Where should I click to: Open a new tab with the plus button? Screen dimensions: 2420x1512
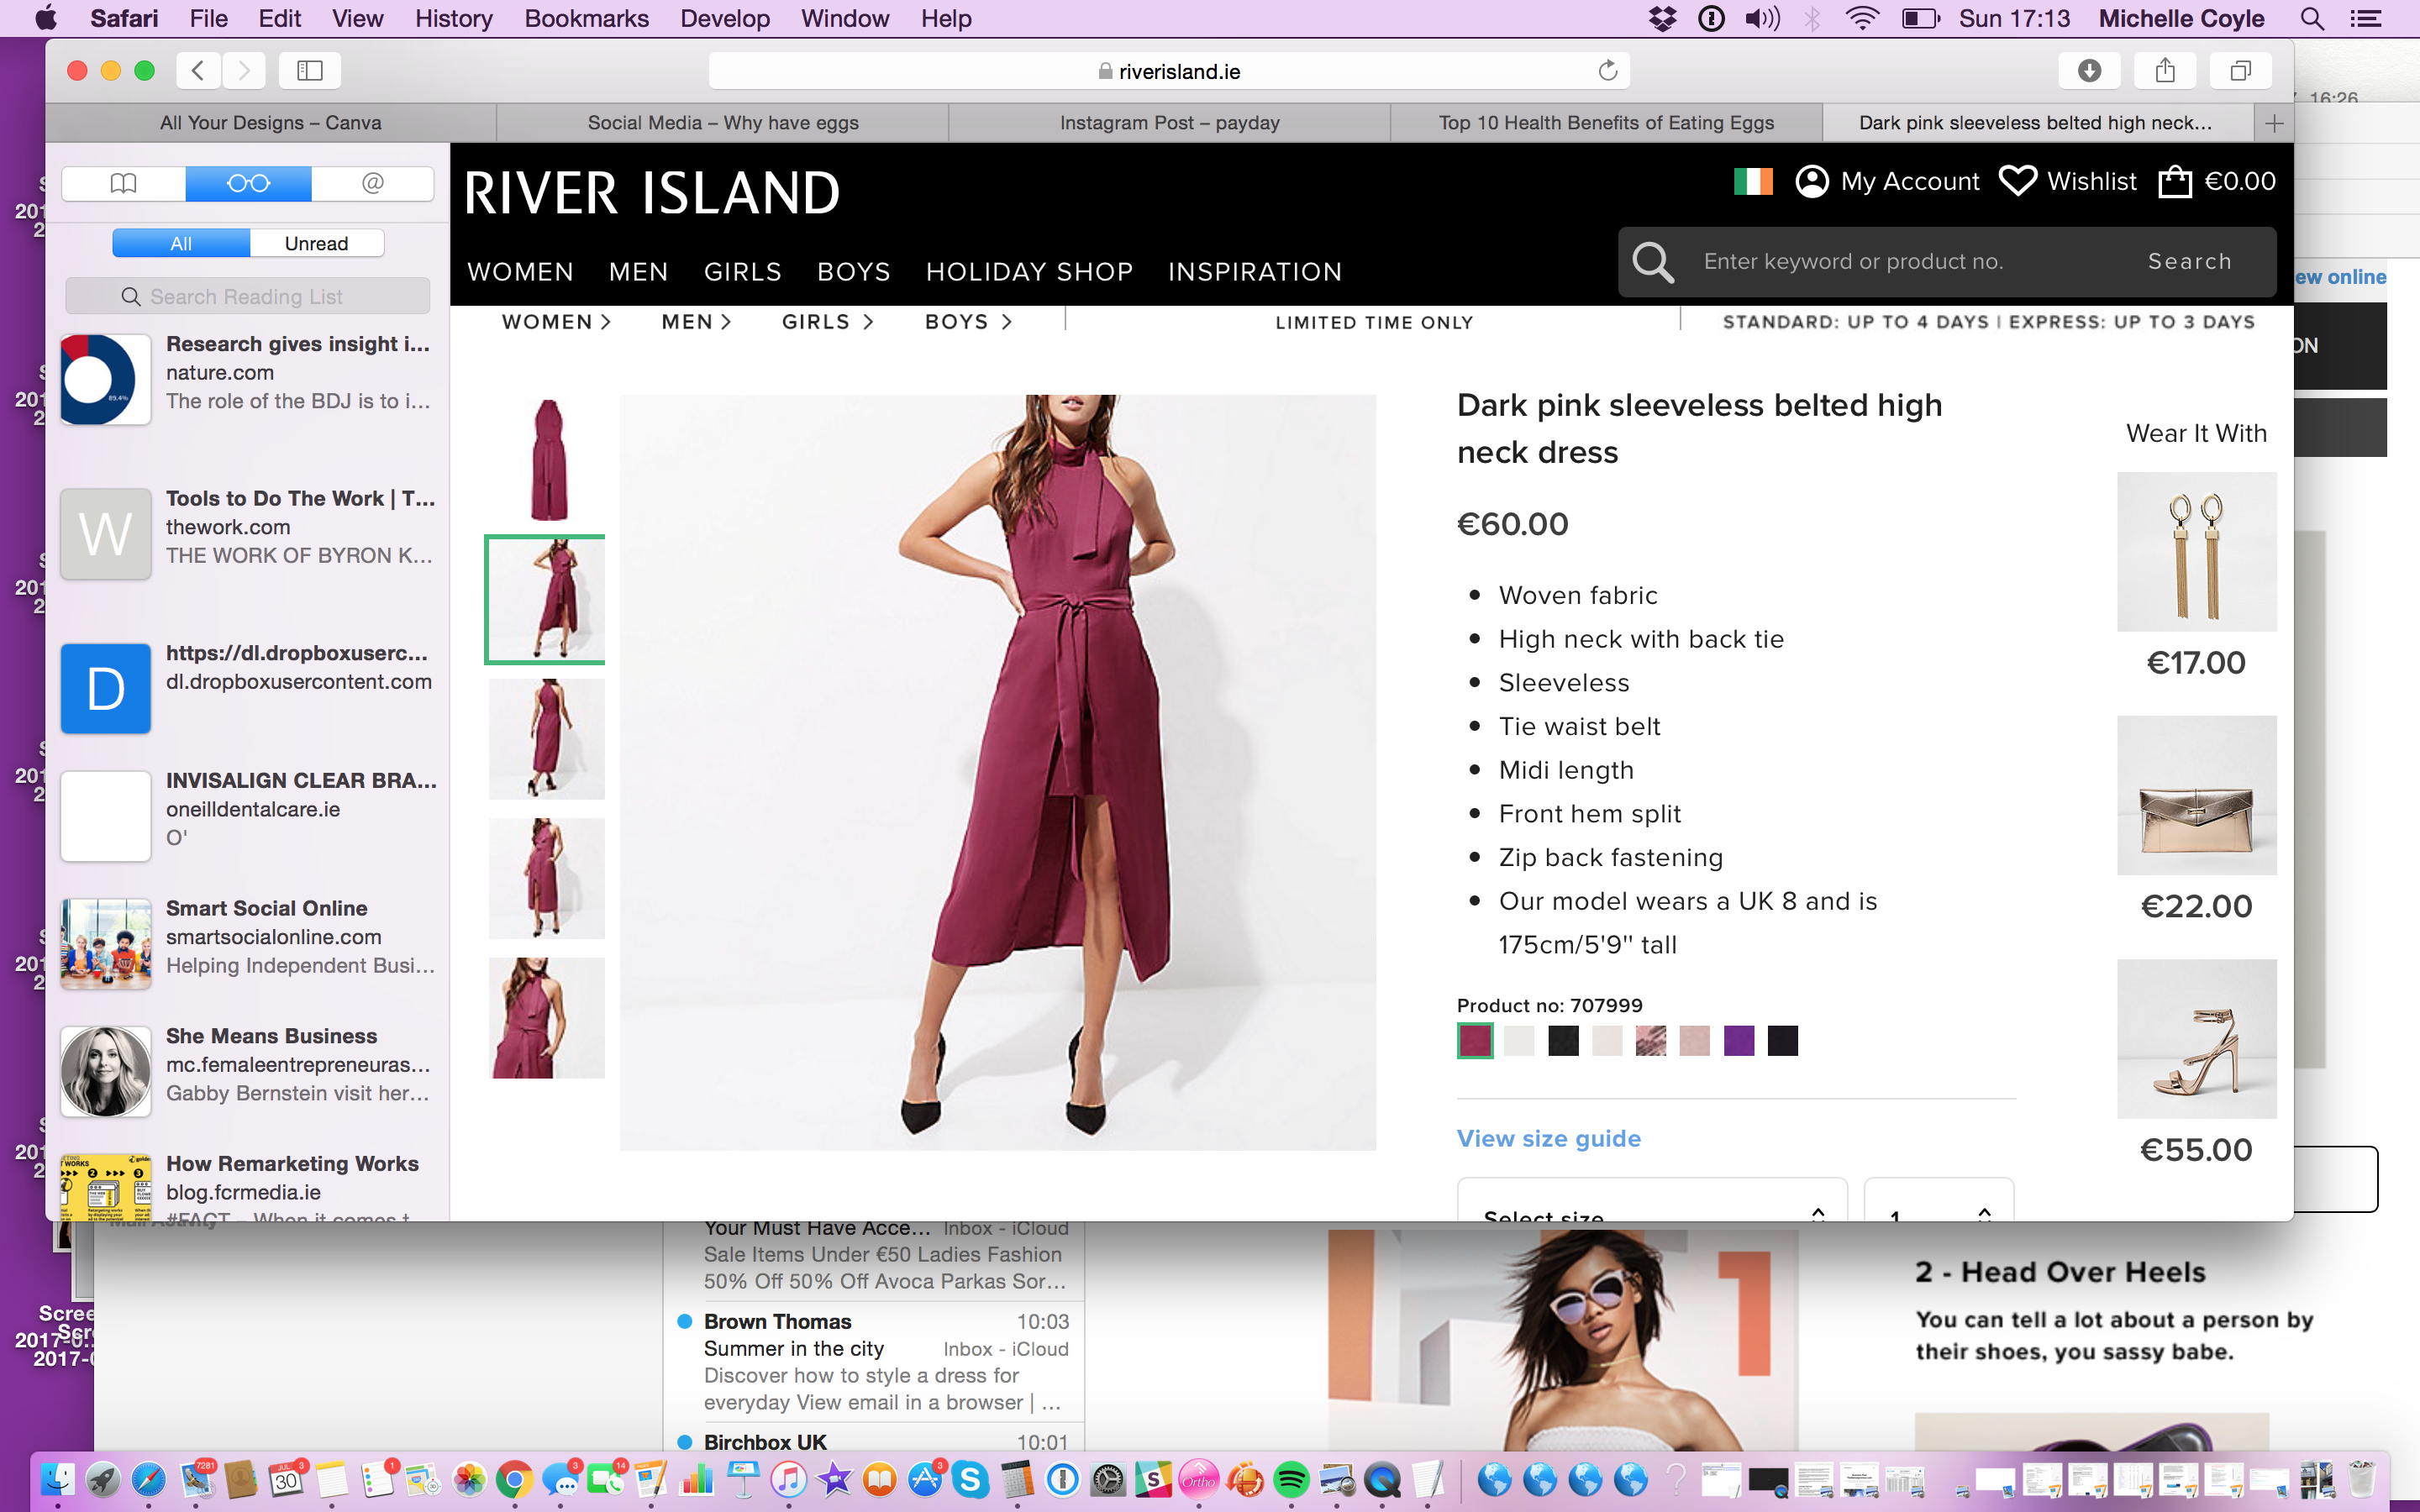2274,123
